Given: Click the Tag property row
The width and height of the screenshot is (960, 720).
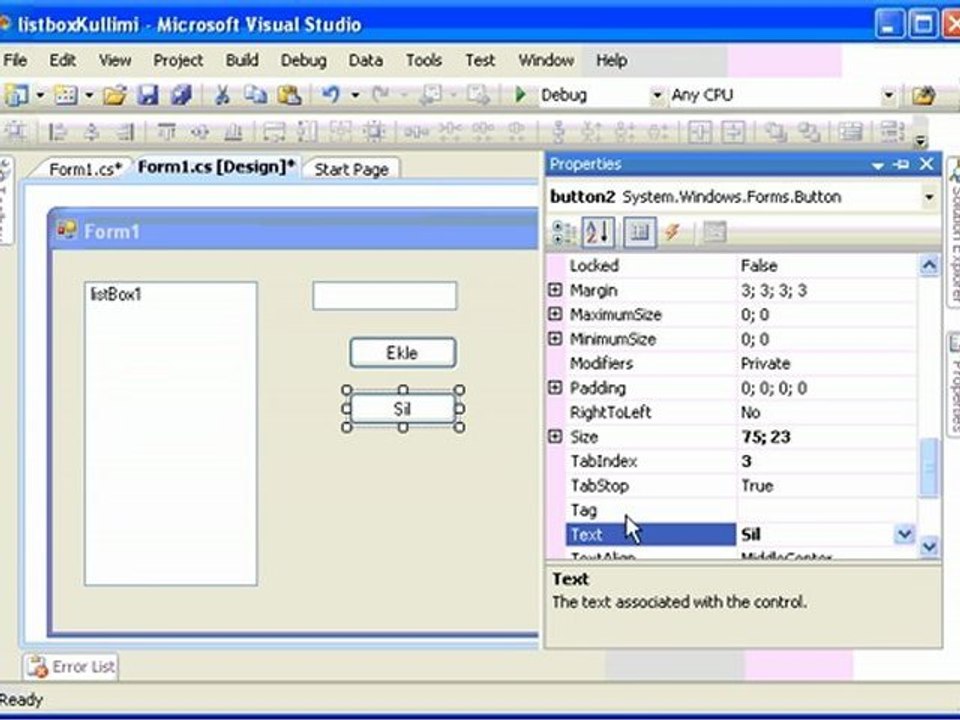Looking at the screenshot, I should (x=741, y=510).
